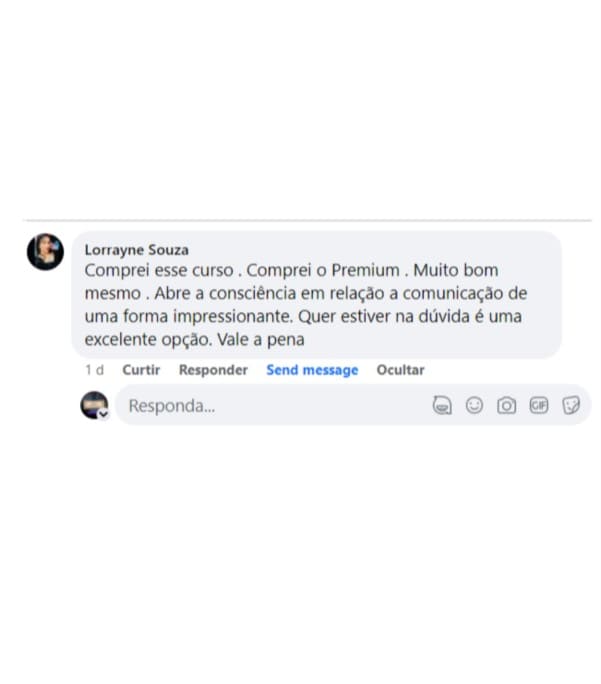Open Lorrayne Souza's profile picture
The image size is (601, 684).
45,252
